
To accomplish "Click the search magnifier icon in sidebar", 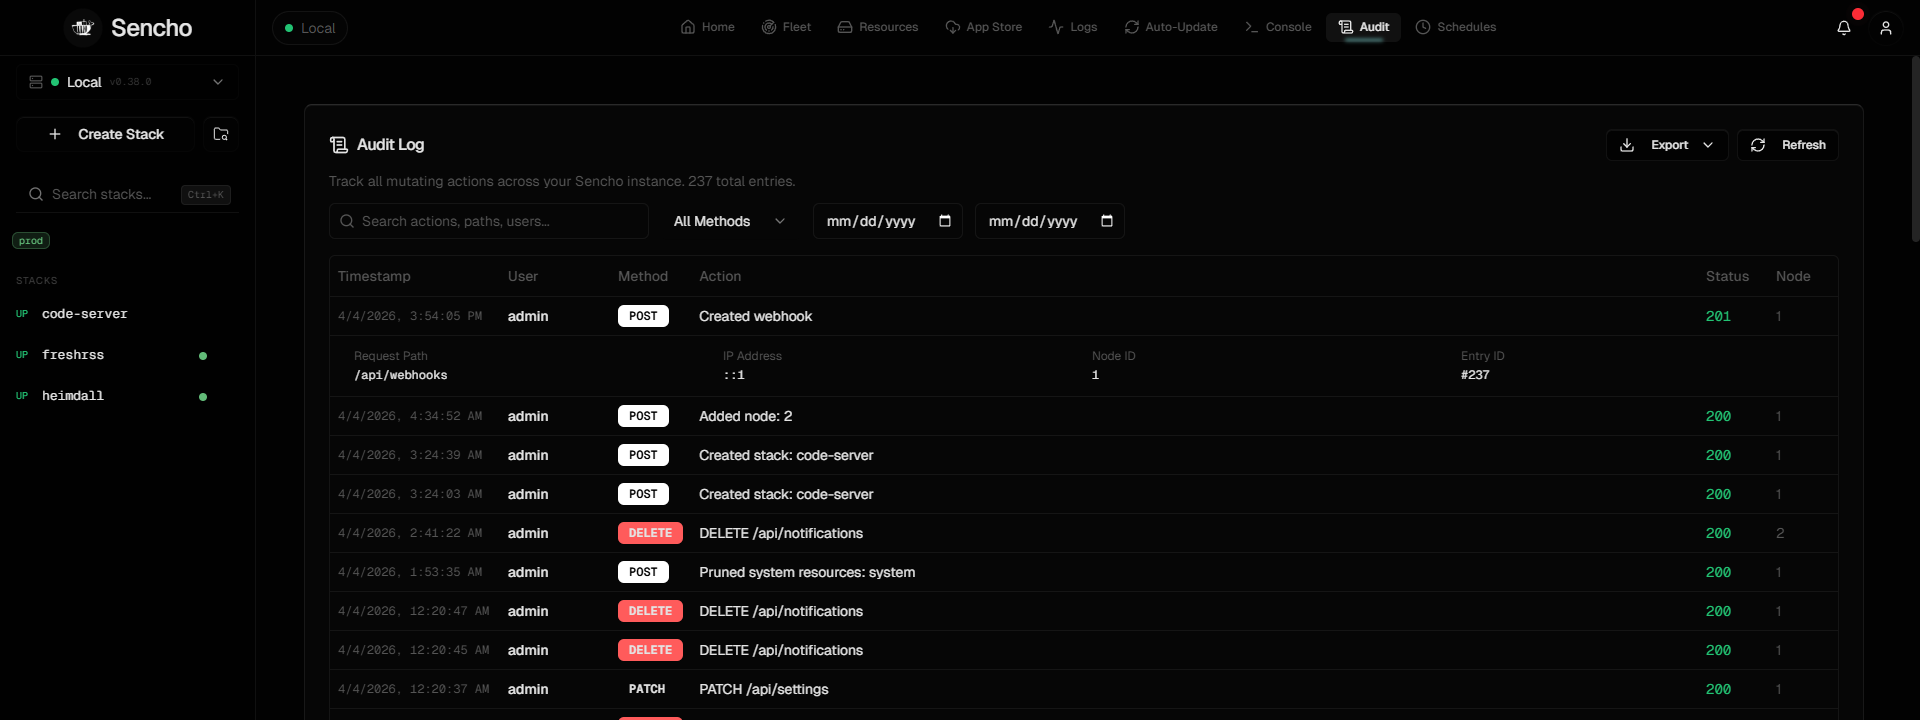I will (x=36, y=194).
